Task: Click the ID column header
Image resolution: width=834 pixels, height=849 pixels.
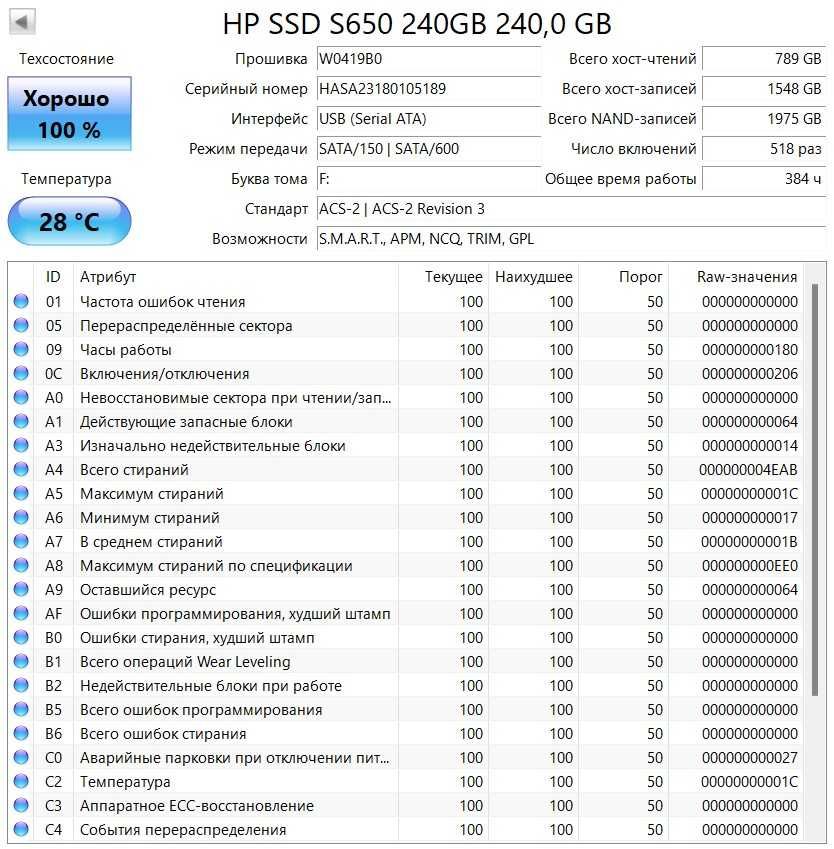Action: [x=53, y=277]
